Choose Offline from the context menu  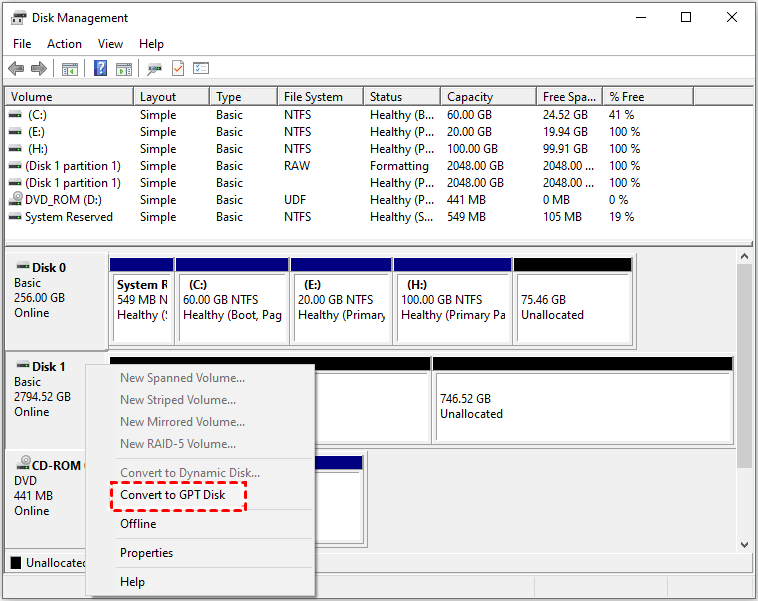tap(138, 524)
